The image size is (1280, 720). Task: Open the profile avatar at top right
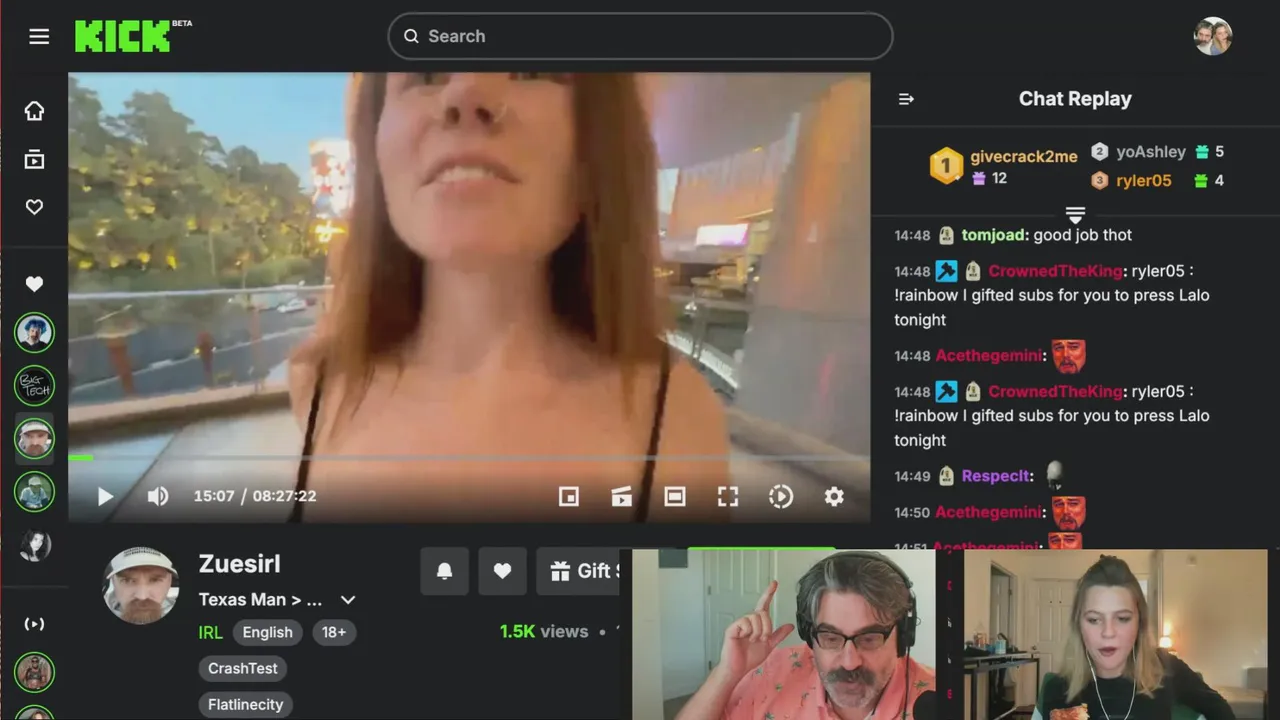1213,36
